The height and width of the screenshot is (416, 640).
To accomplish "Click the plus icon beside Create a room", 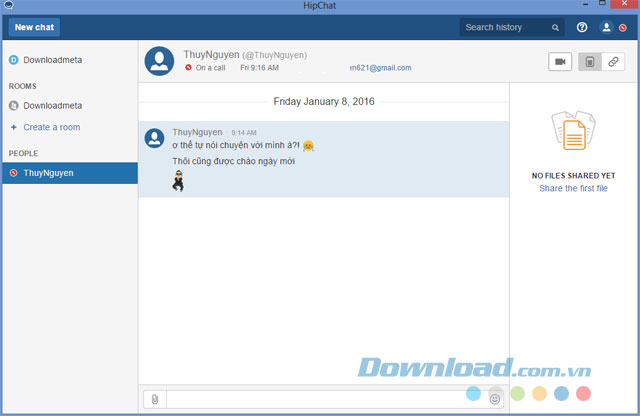I will [x=13, y=127].
